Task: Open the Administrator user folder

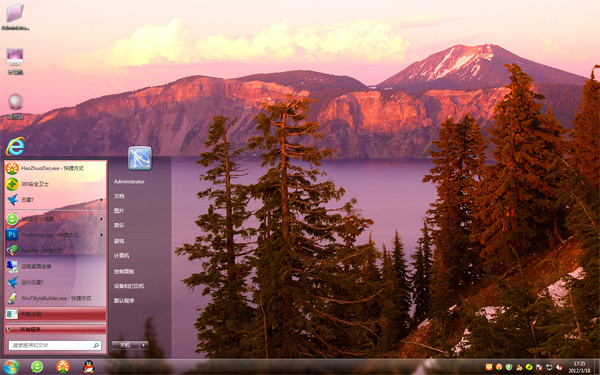Action: (x=129, y=182)
